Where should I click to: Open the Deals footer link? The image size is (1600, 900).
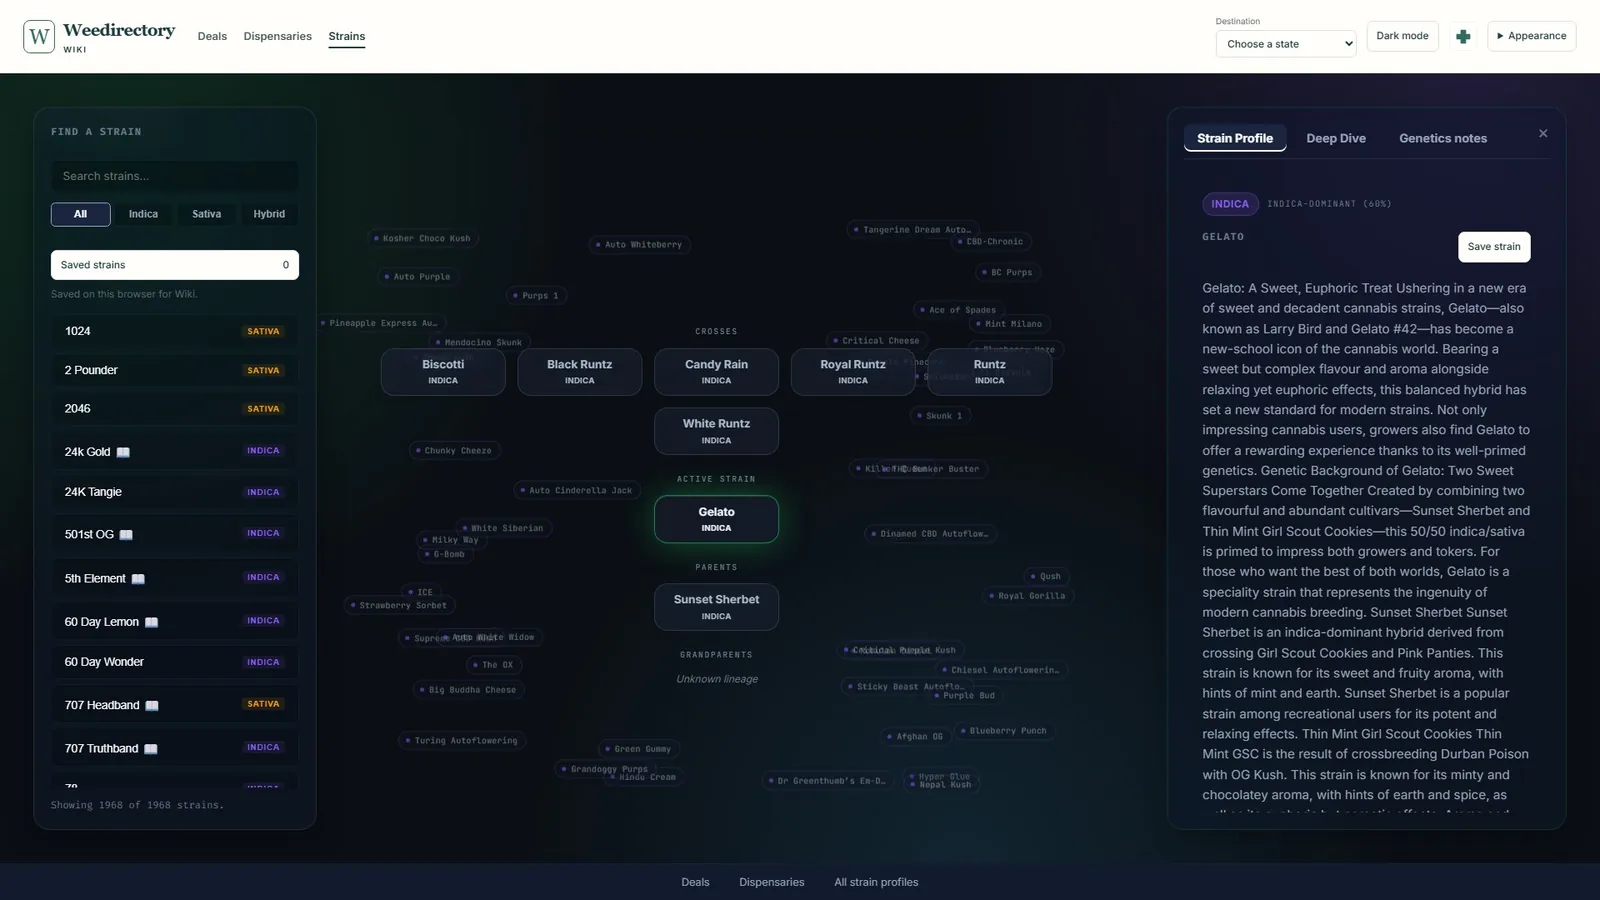(x=695, y=882)
